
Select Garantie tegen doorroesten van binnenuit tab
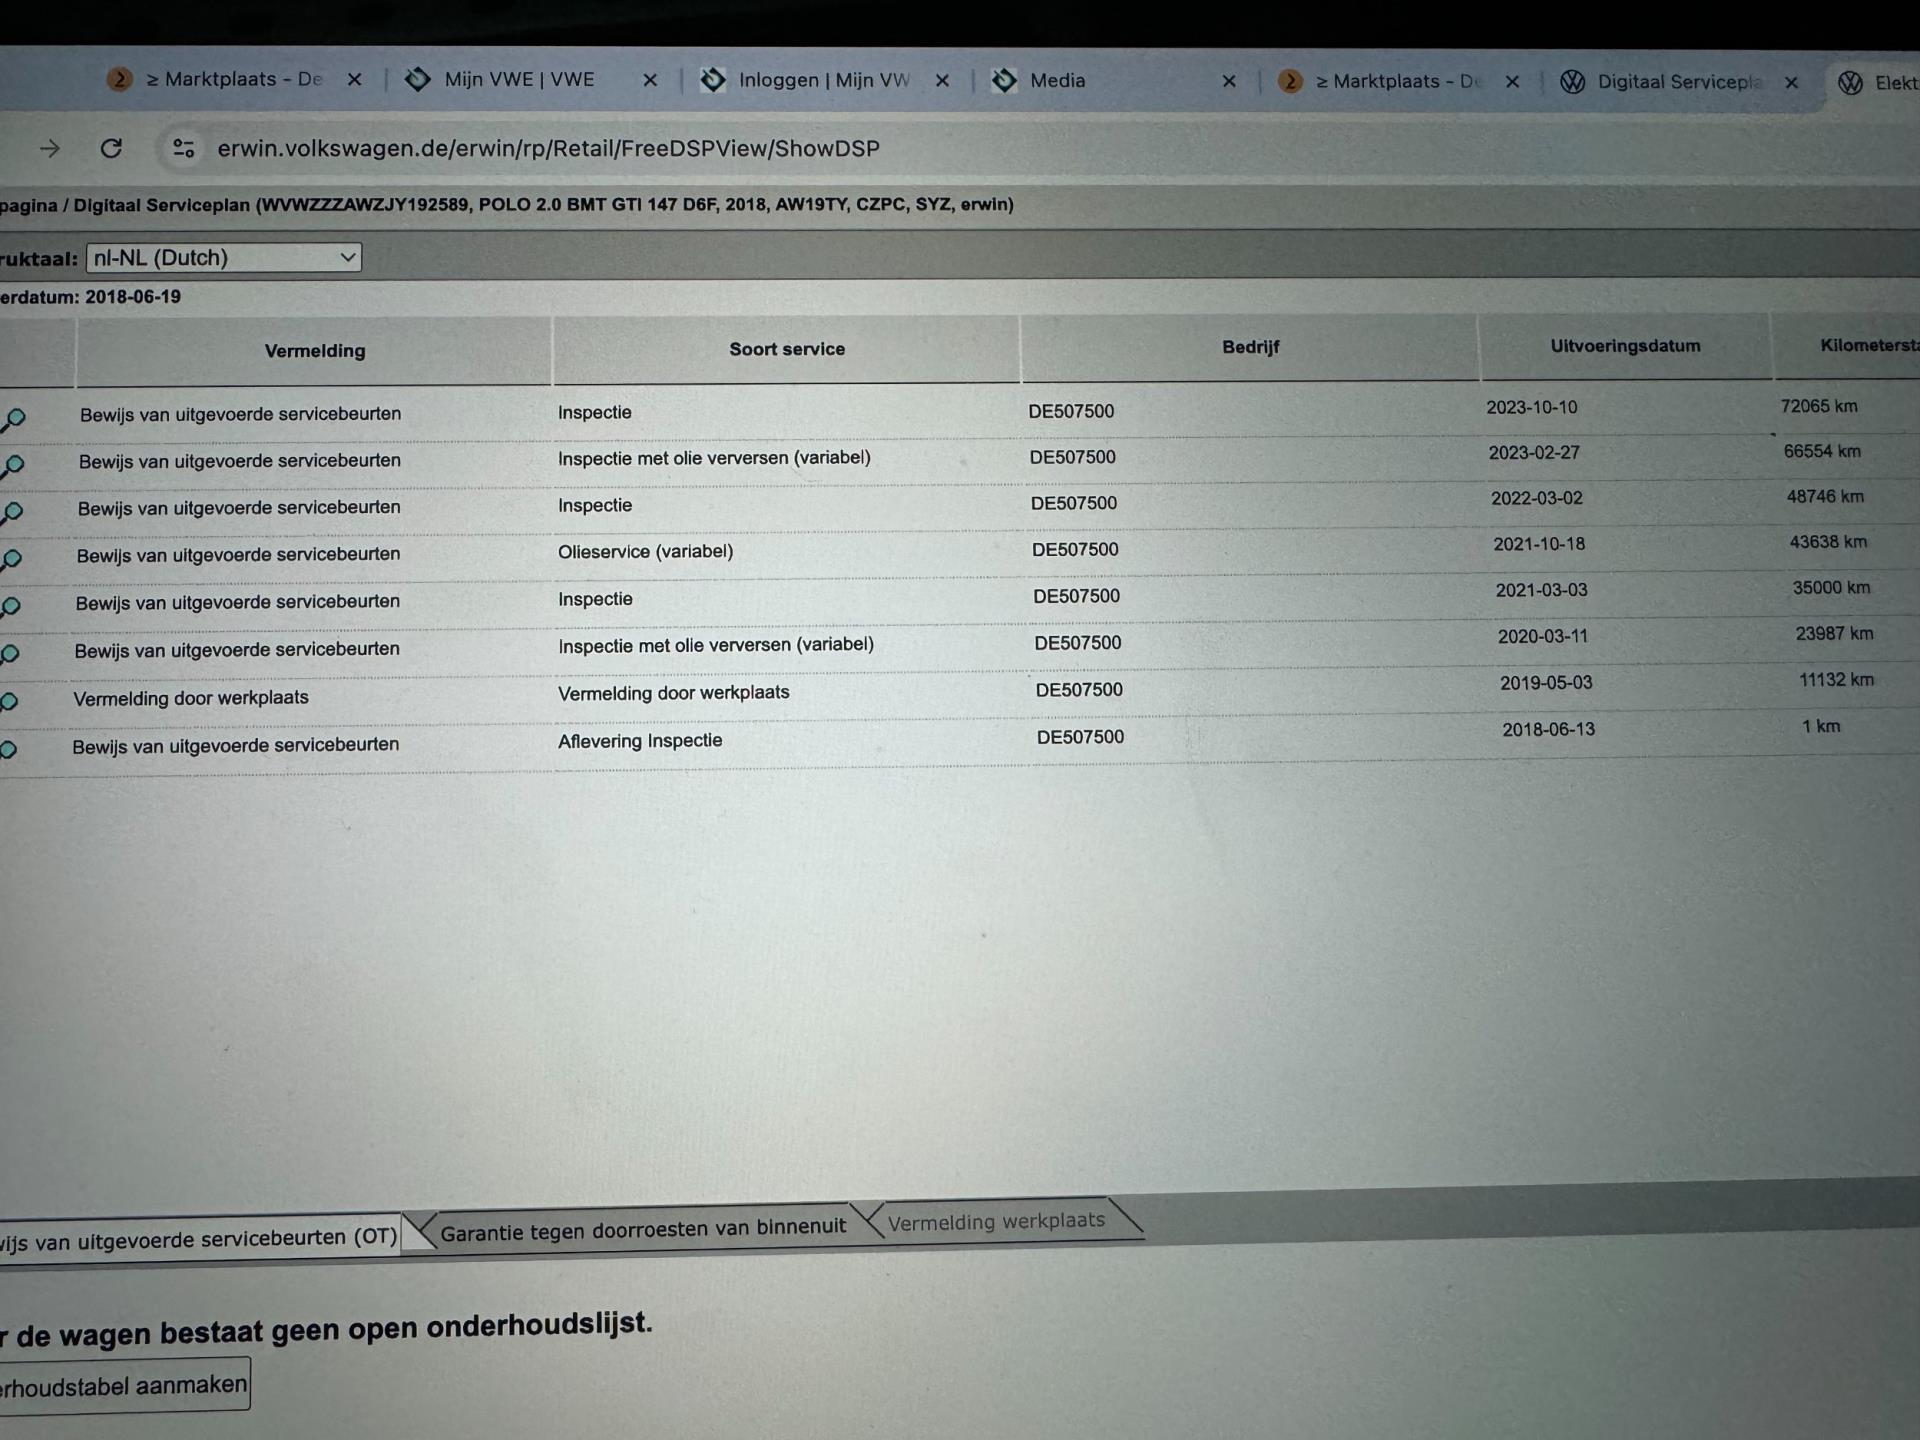(x=643, y=1228)
